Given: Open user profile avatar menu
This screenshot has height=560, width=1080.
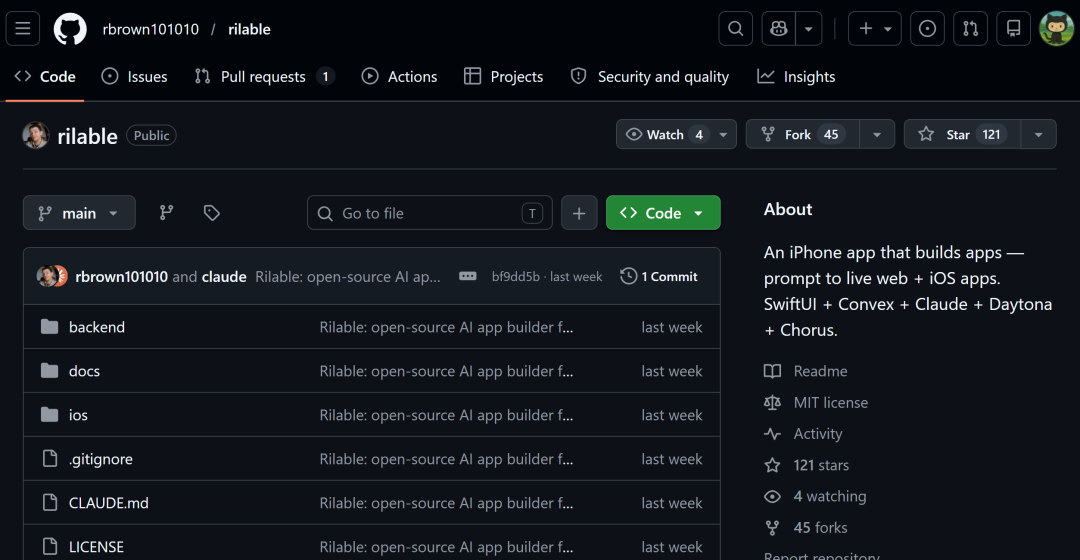Looking at the screenshot, I should [1056, 29].
